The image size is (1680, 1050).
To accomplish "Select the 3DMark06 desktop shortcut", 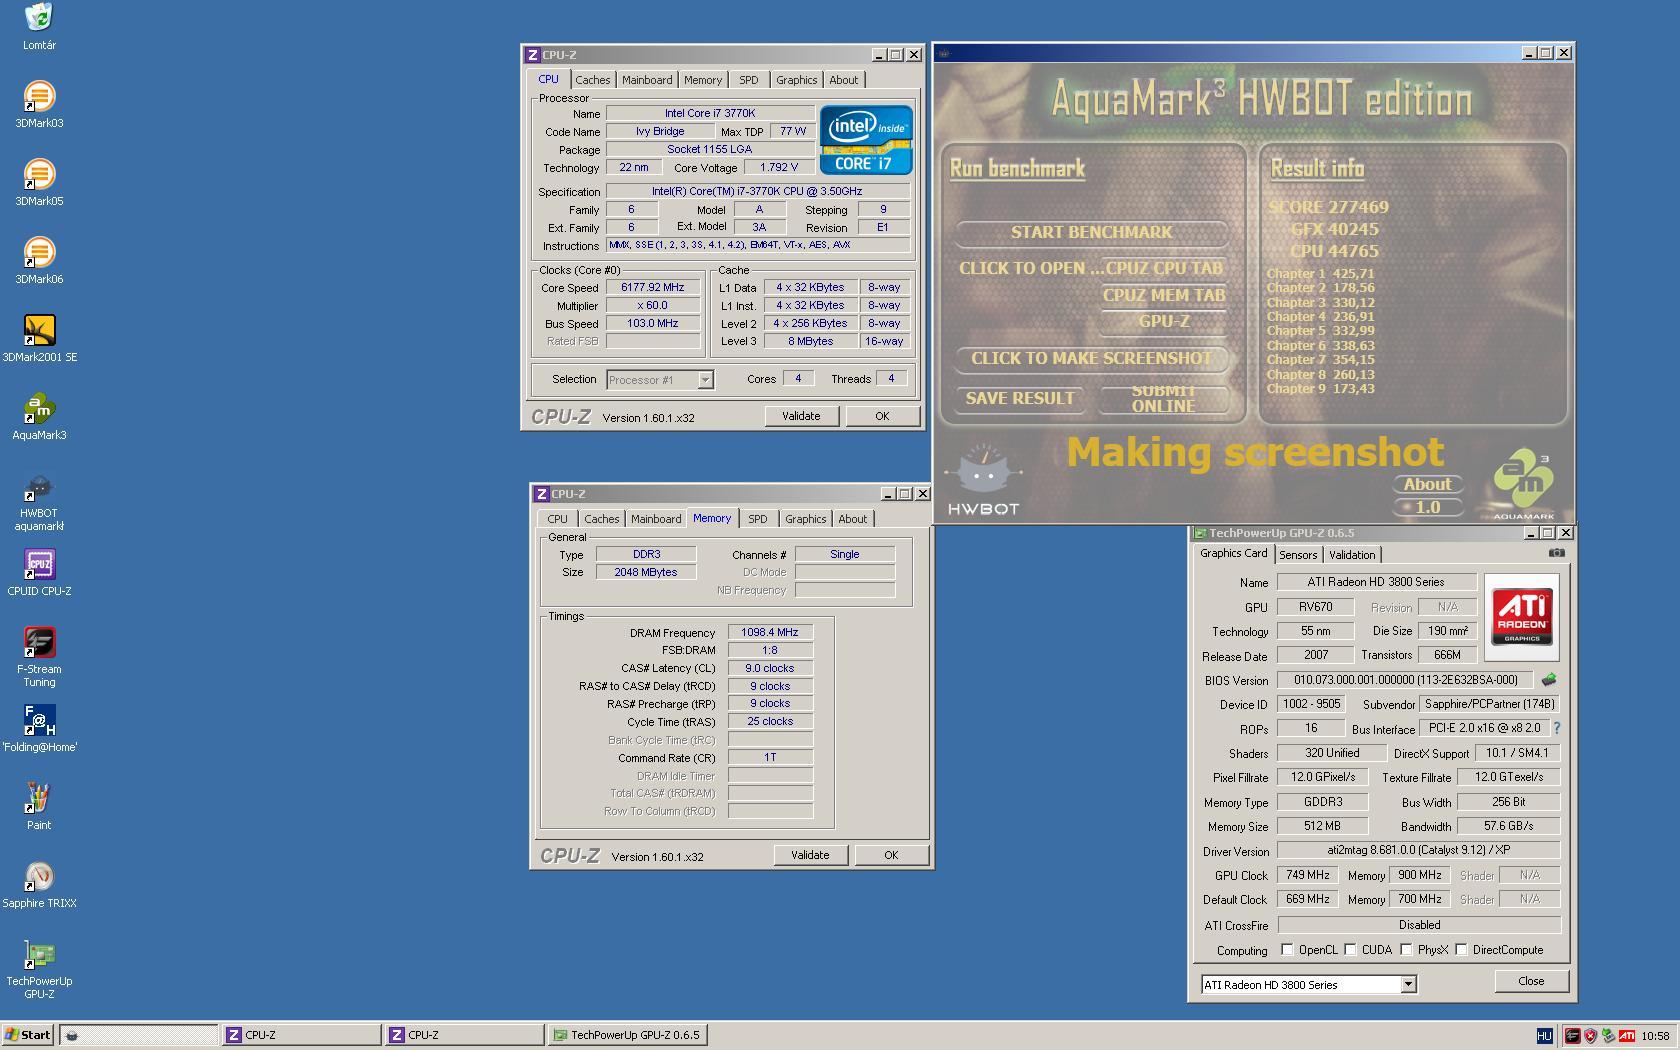I will click(x=39, y=261).
